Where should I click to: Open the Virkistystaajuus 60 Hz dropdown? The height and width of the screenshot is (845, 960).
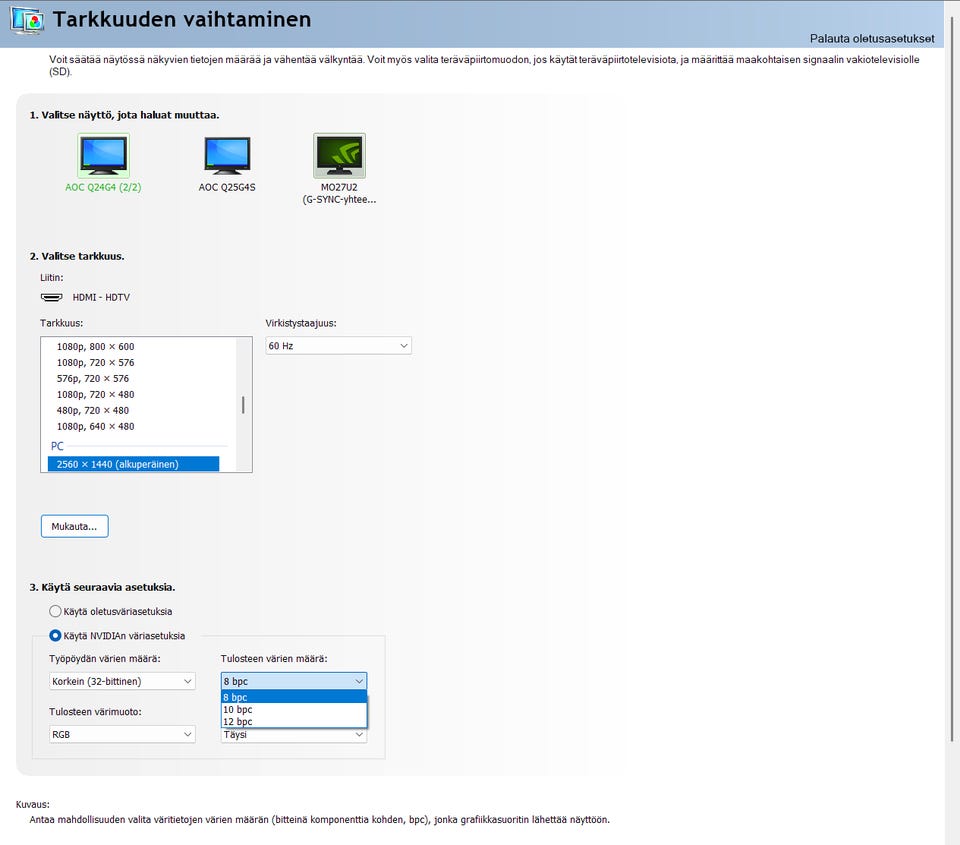(x=339, y=346)
